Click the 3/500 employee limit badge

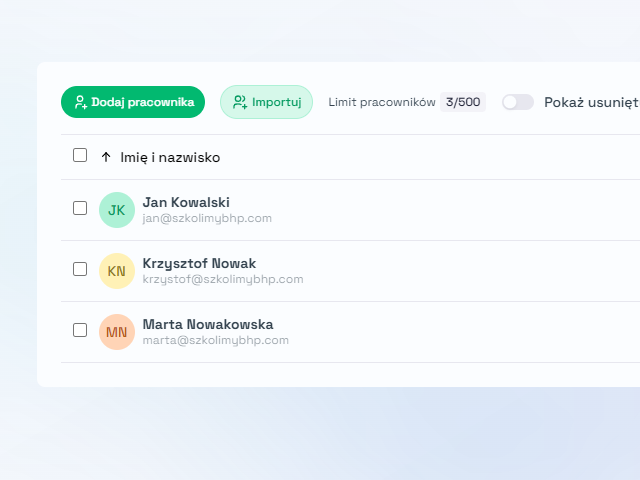[x=463, y=102]
